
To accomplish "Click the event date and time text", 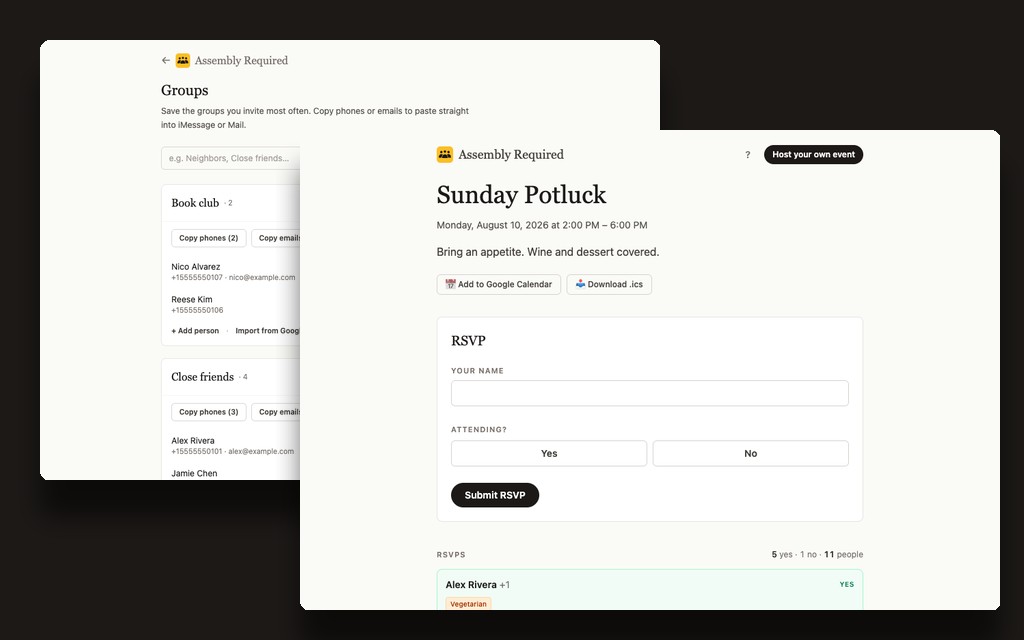I will pos(542,225).
